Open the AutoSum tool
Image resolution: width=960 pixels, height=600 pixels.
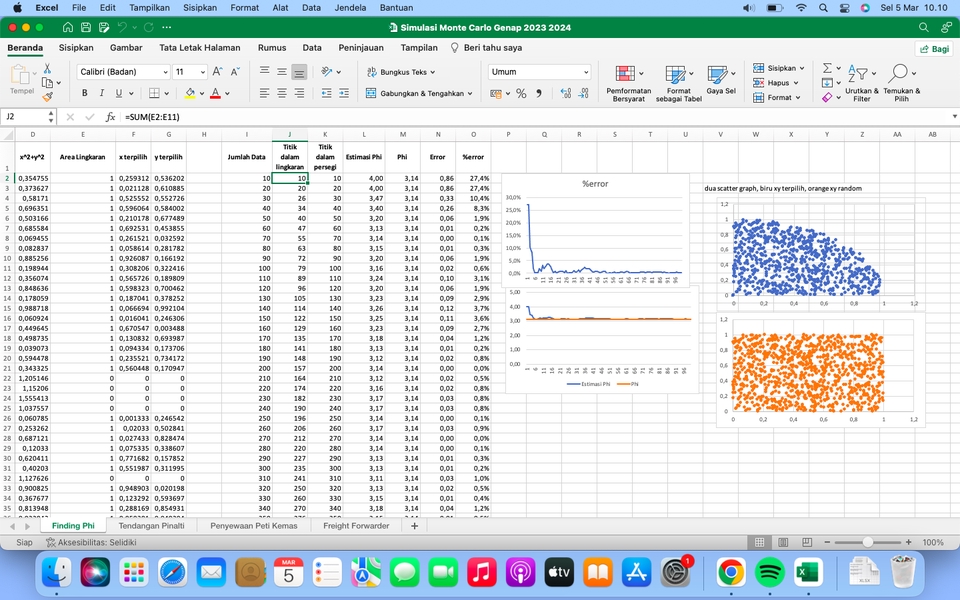pos(827,68)
